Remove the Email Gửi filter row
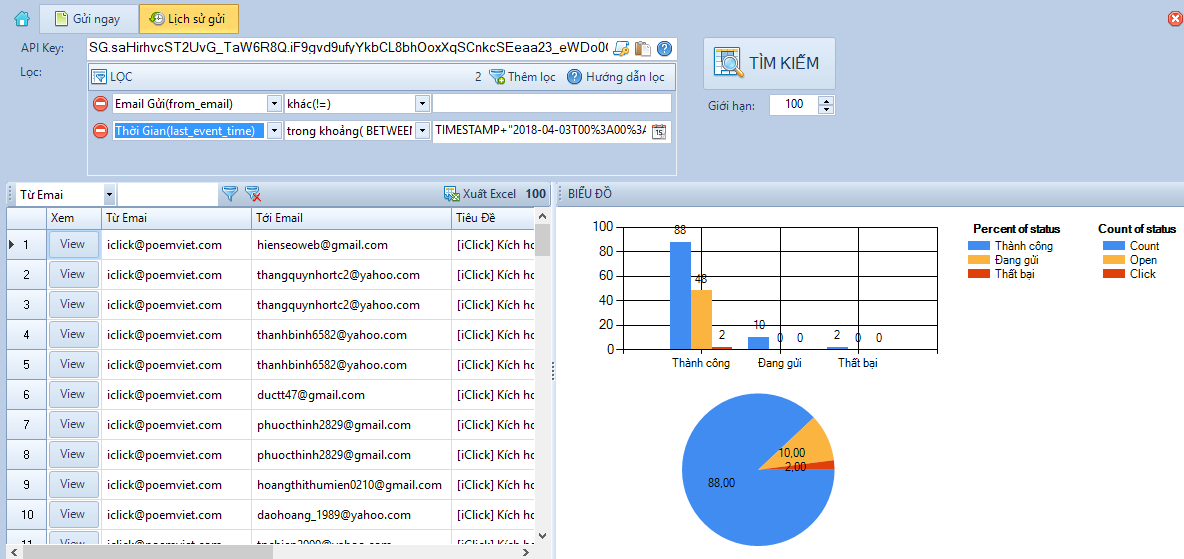 (100, 103)
